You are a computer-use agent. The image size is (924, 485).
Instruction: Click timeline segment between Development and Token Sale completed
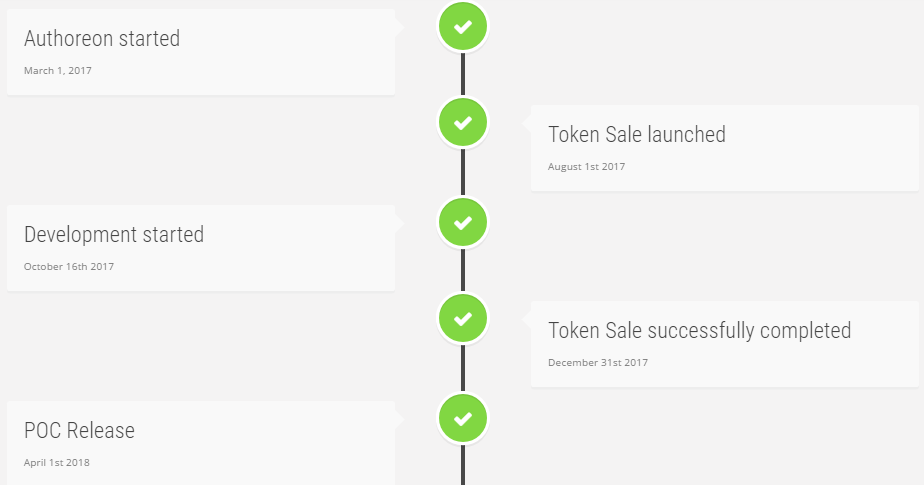(463, 270)
